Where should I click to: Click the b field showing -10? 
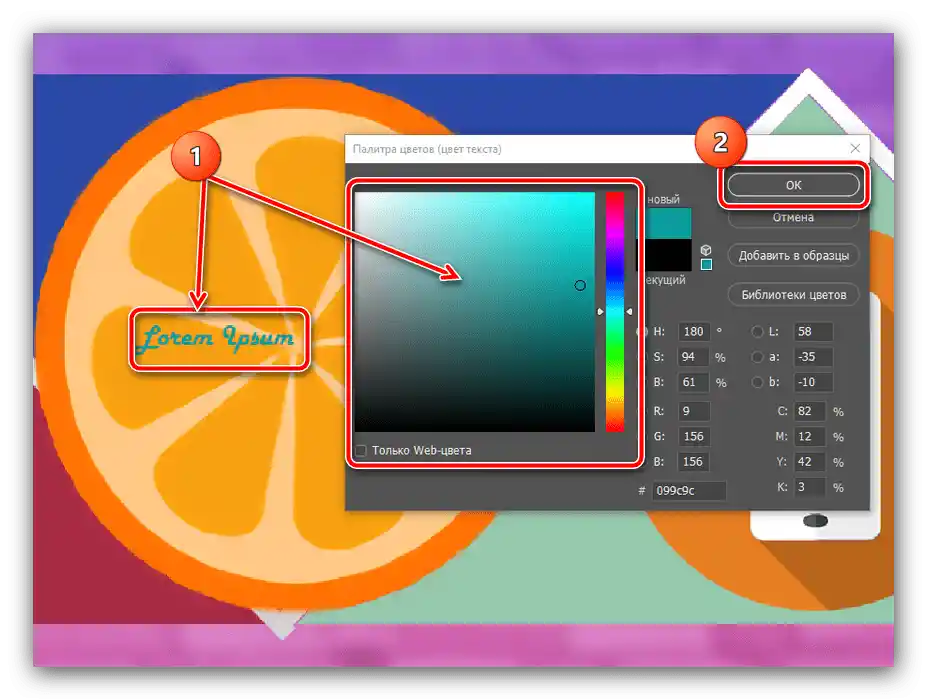[813, 383]
